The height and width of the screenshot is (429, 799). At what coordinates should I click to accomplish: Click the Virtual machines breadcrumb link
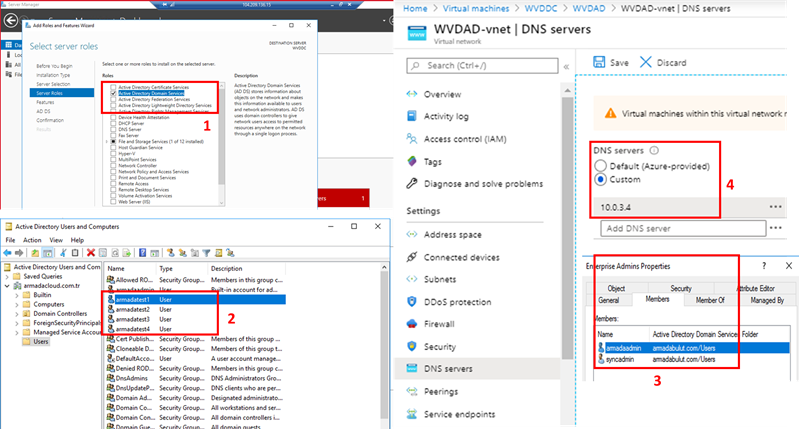tap(476, 8)
